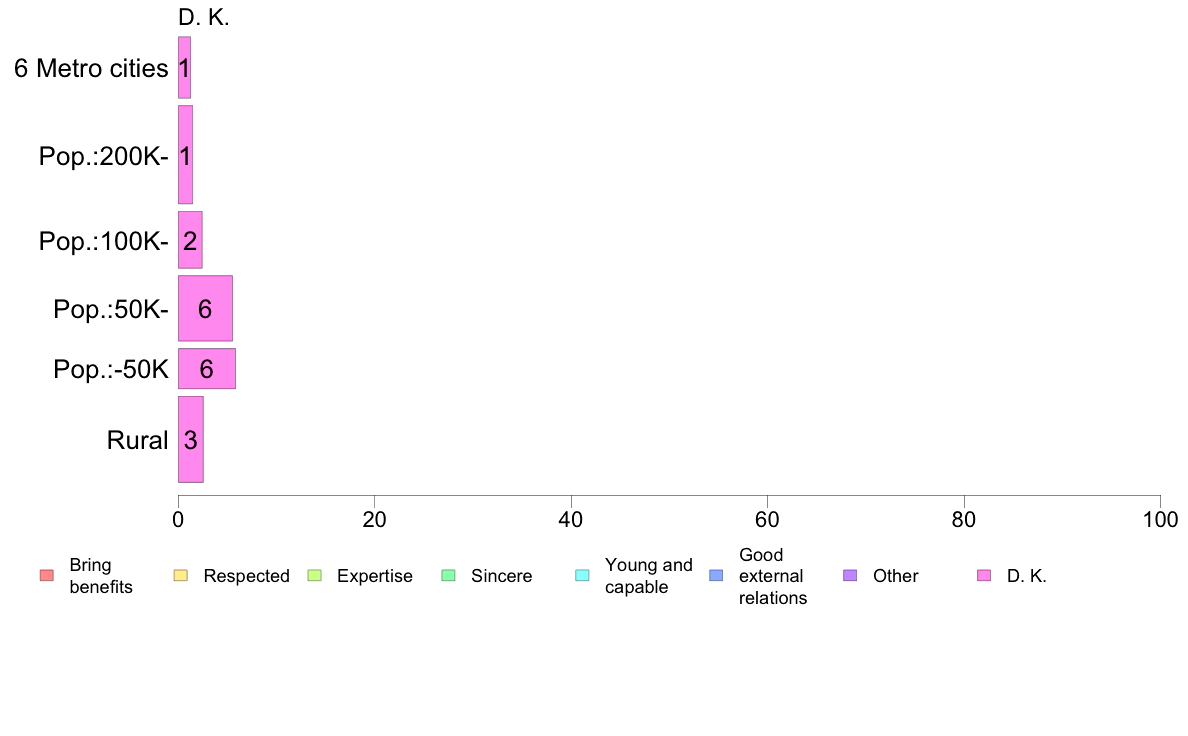Select the Pop.:100K- bar labeled 2
The image size is (1188, 736).
point(190,240)
